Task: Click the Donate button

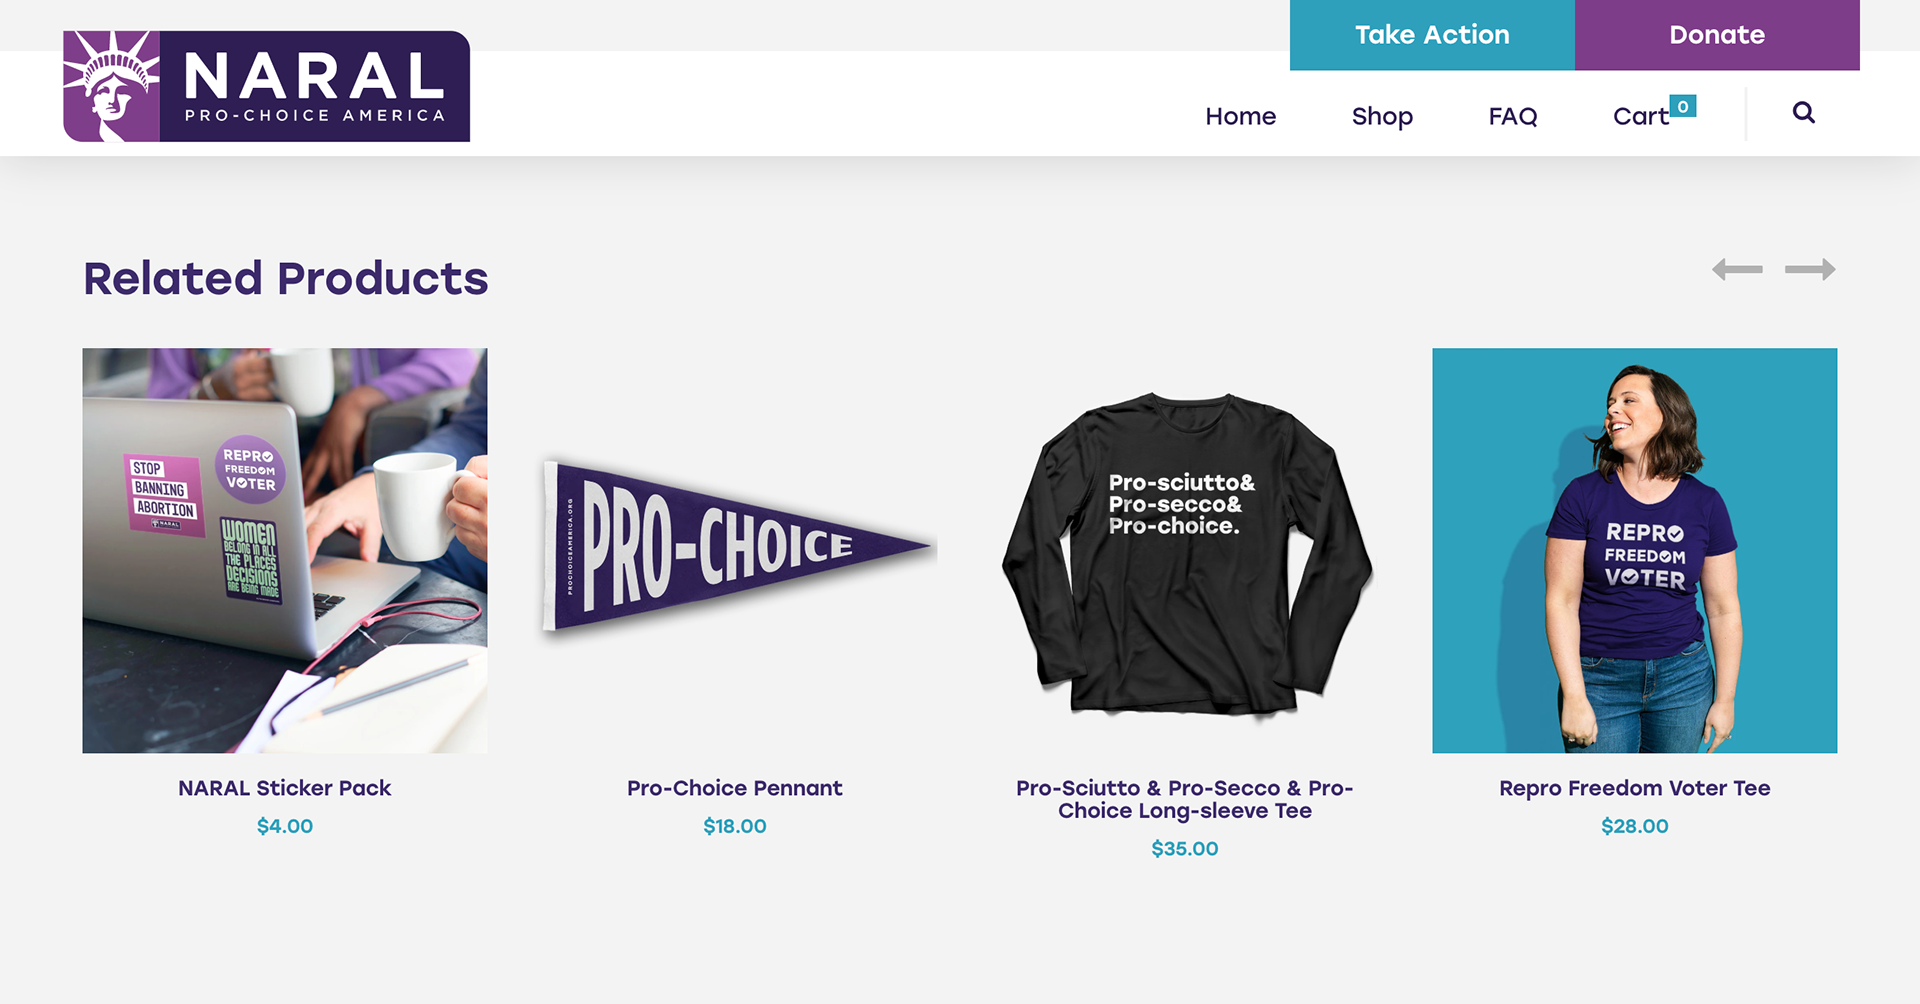Action: pos(1717,35)
